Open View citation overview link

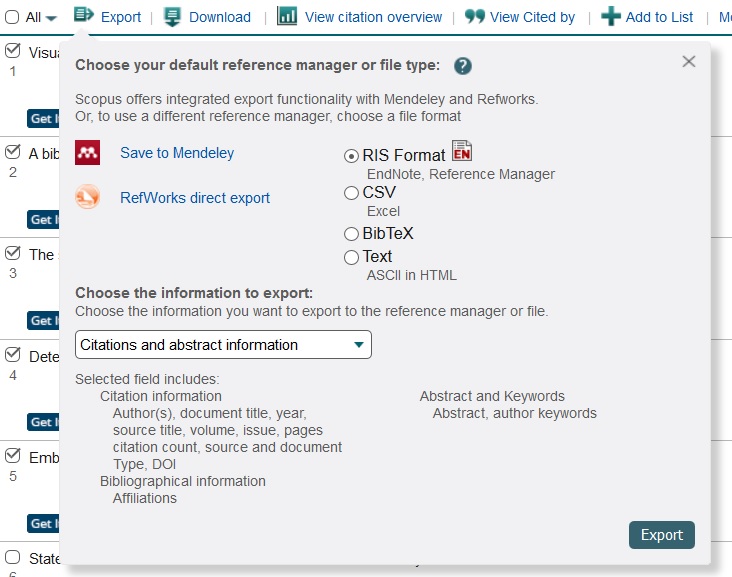(x=373, y=17)
